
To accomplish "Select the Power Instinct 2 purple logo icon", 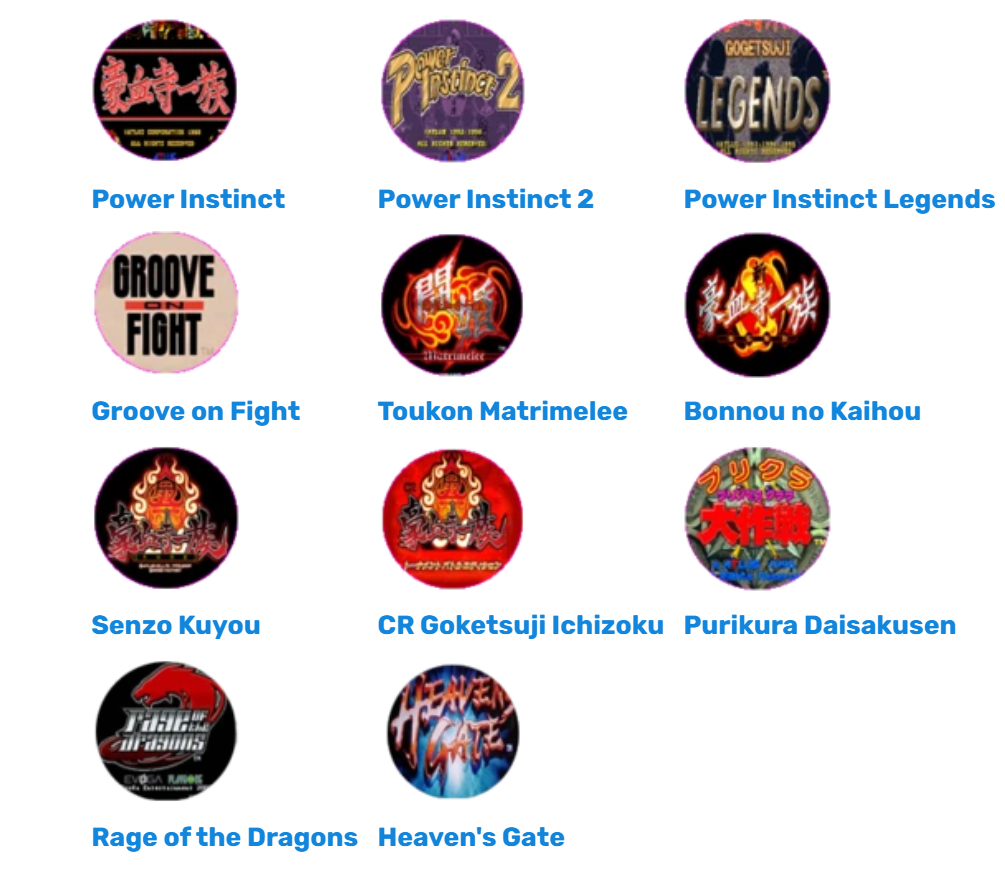I will point(453,90).
